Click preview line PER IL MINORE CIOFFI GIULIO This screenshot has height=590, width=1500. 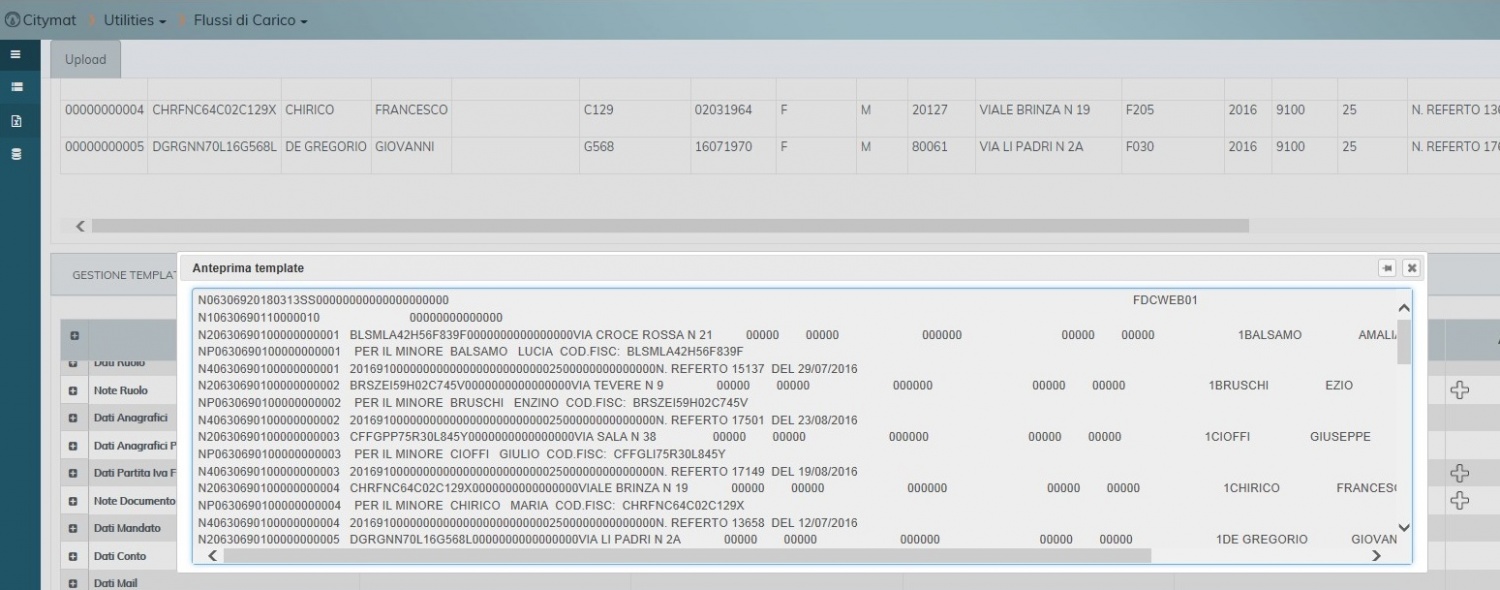tap(462, 454)
